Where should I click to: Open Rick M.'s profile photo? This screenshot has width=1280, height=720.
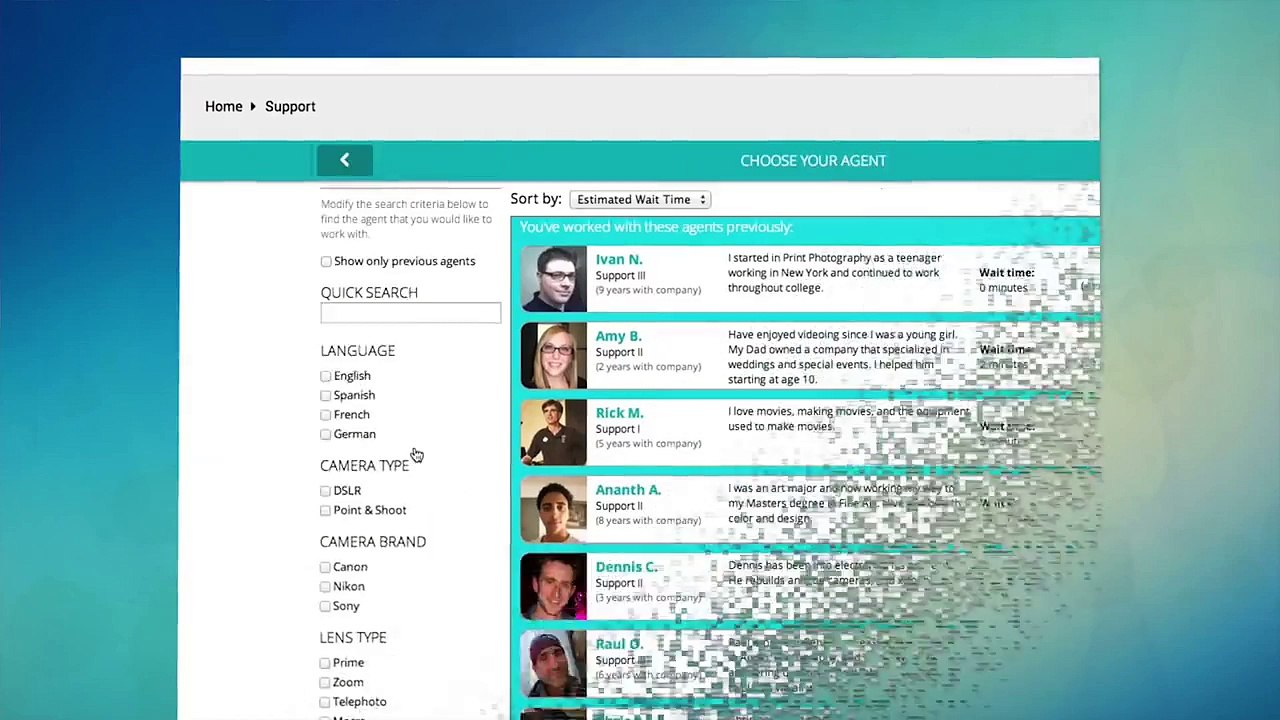coord(554,433)
